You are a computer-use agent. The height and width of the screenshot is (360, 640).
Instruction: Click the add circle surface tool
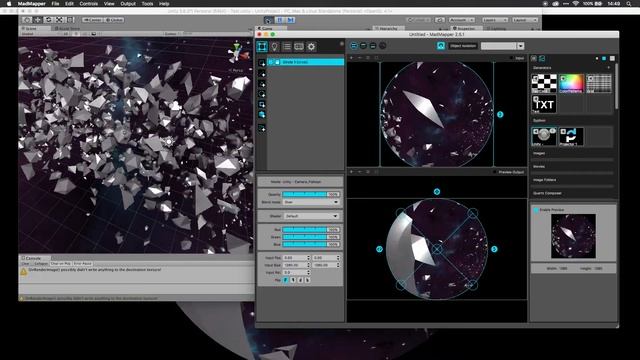262,94
